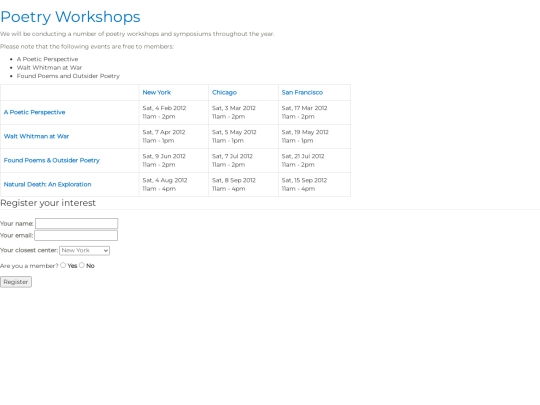Click the Sat, 8 Sep 2012 cell
The width and height of the screenshot is (540, 405).
(243, 185)
